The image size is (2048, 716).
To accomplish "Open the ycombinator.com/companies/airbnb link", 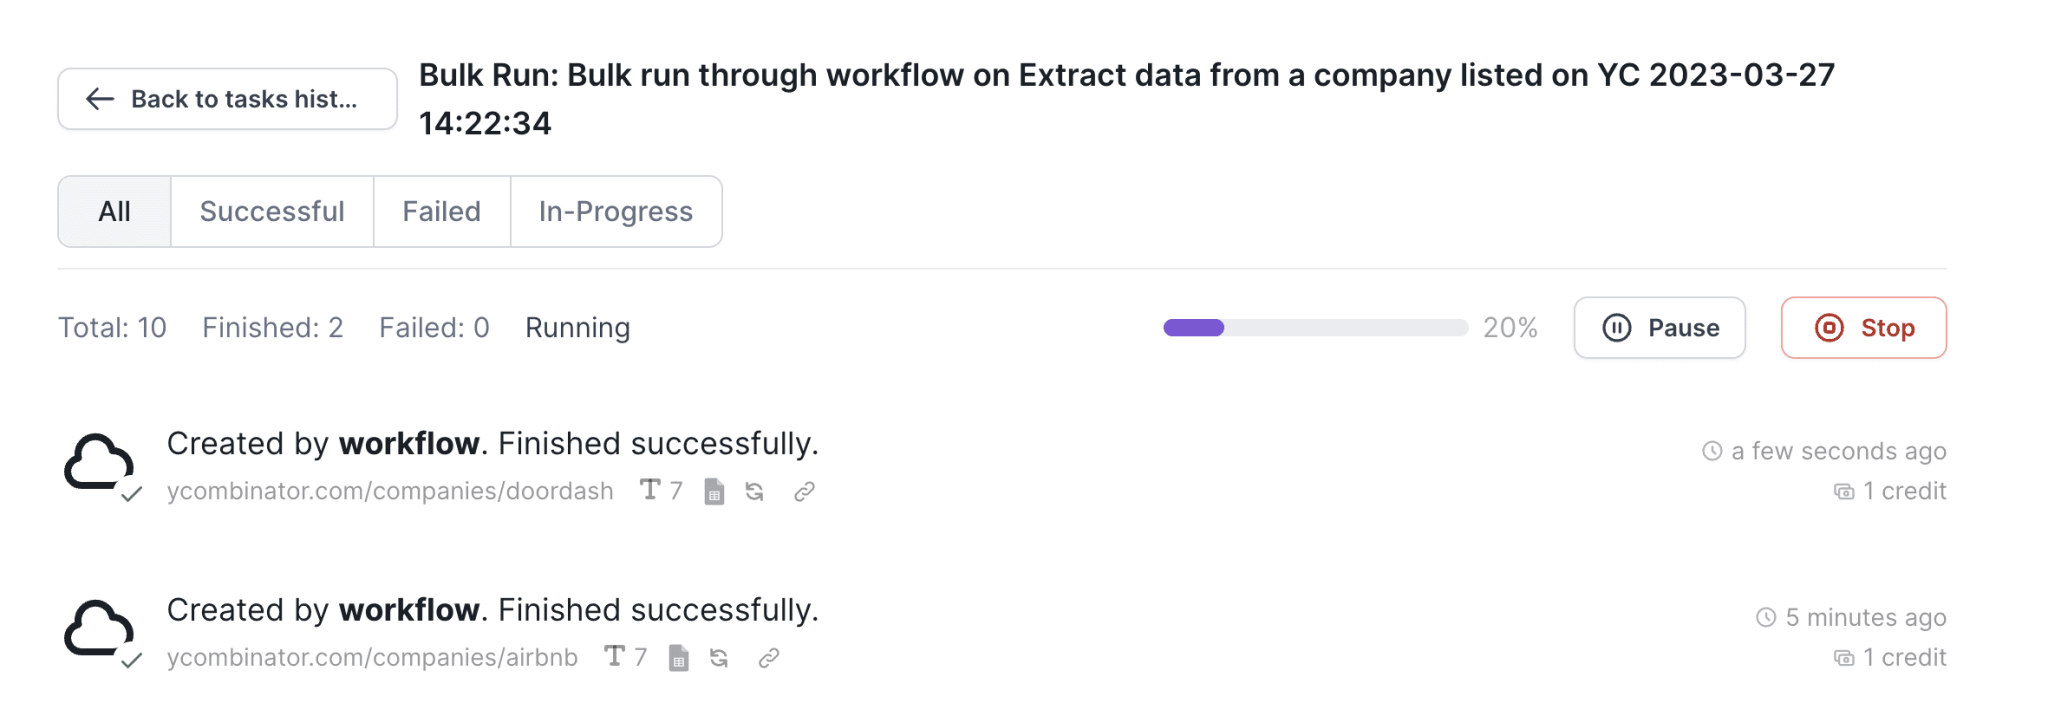I will pyautogui.click(x=372, y=658).
